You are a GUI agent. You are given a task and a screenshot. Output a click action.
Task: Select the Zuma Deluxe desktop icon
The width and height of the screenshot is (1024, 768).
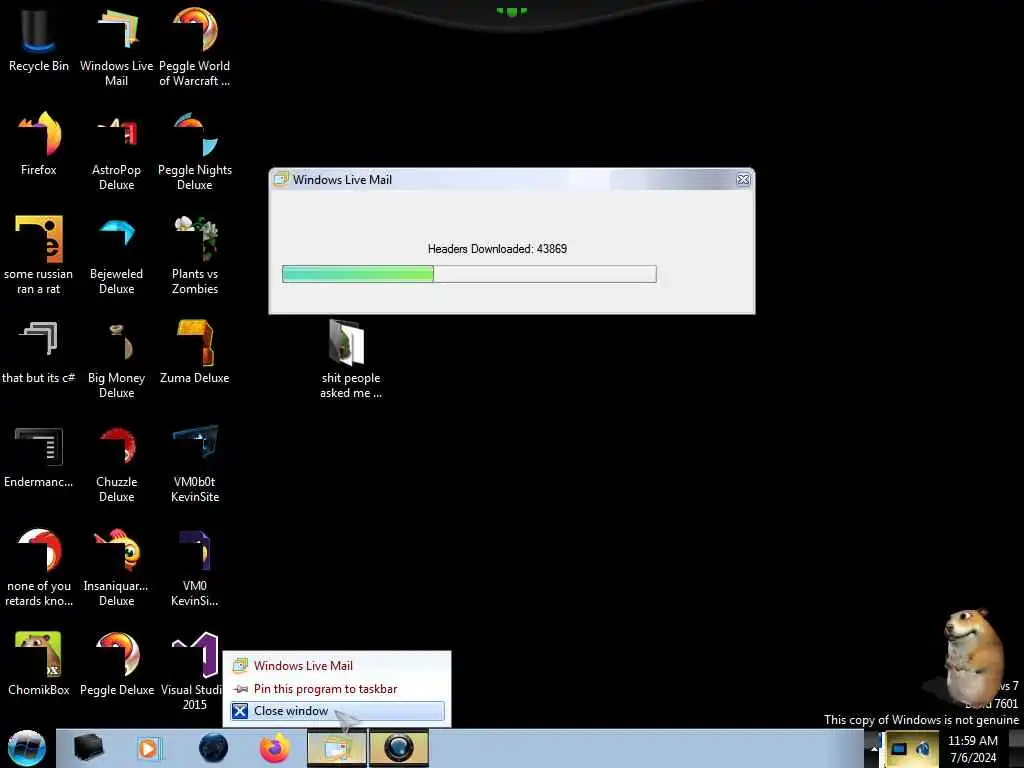click(x=195, y=351)
